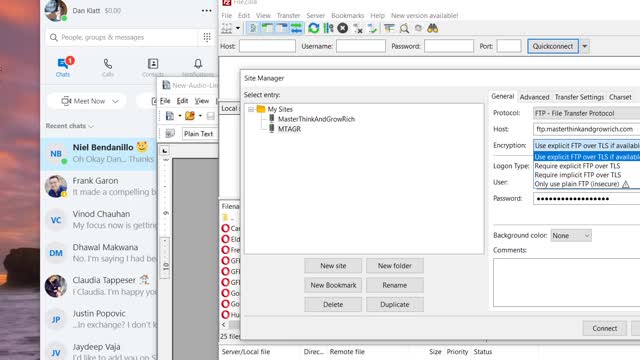Screen dimensions: 640x360
Task: Click the Rename button
Action: (395, 285)
